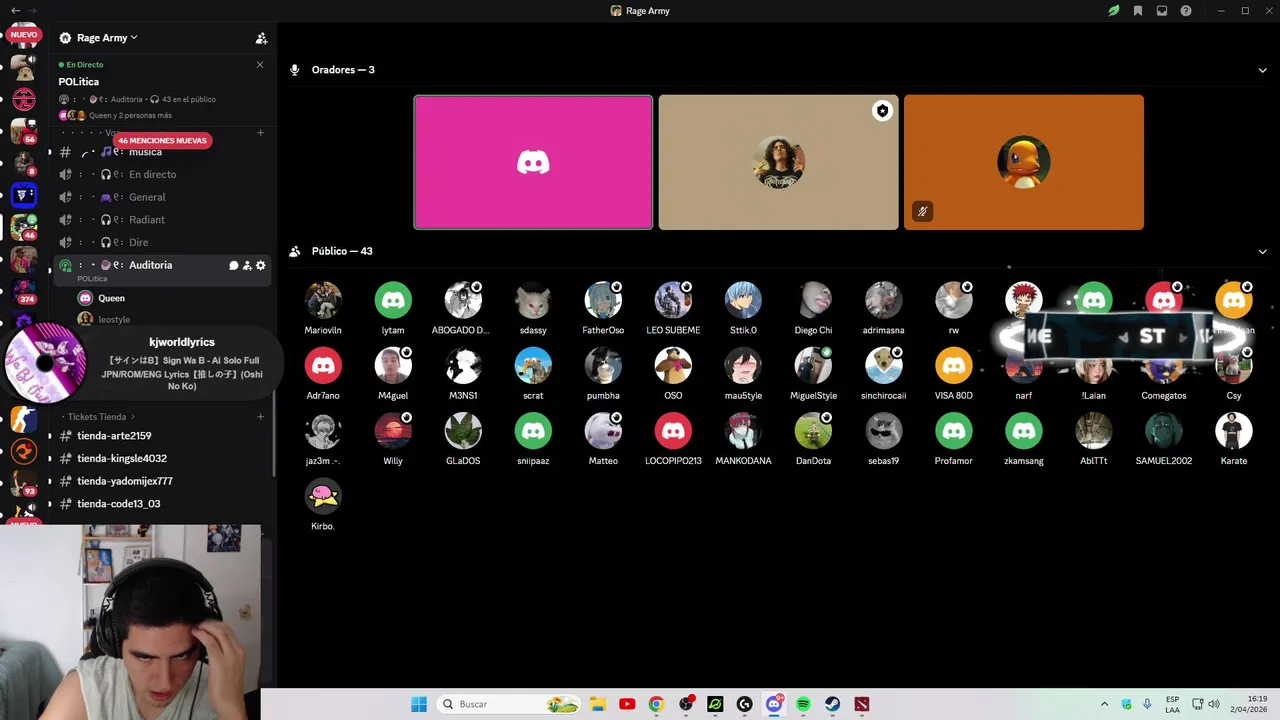This screenshot has width=1280, height=720.
Task: Click the Windows search box Buscar
Action: point(509,704)
